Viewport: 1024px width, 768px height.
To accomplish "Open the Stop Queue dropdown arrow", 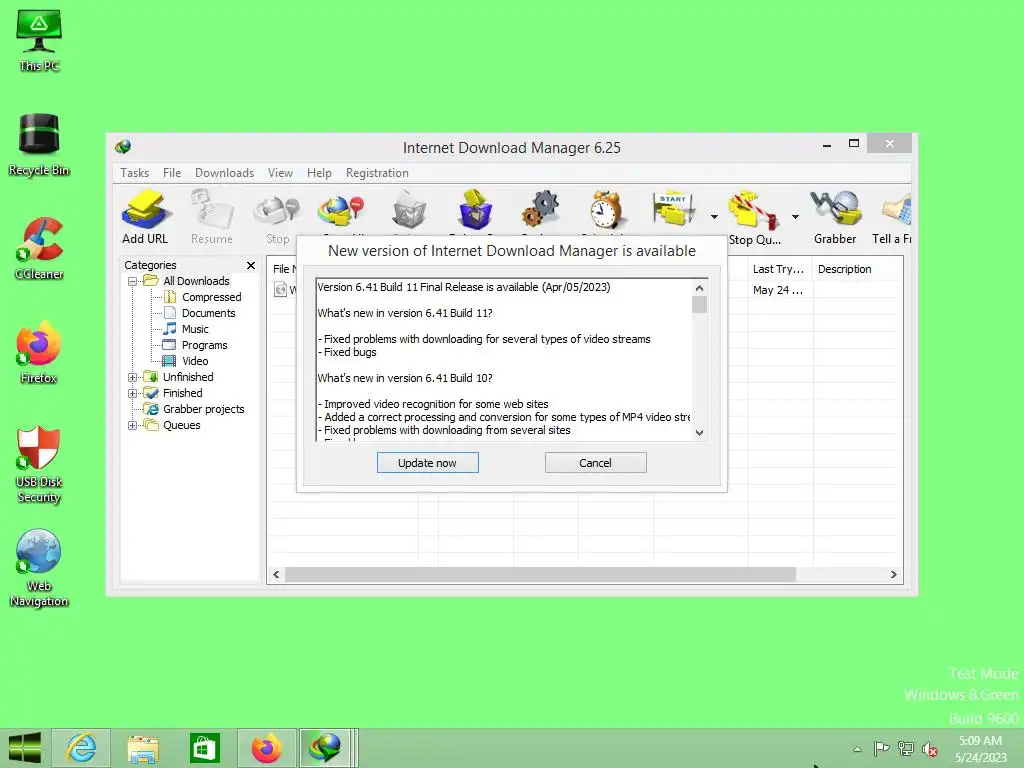I will 795,217.
